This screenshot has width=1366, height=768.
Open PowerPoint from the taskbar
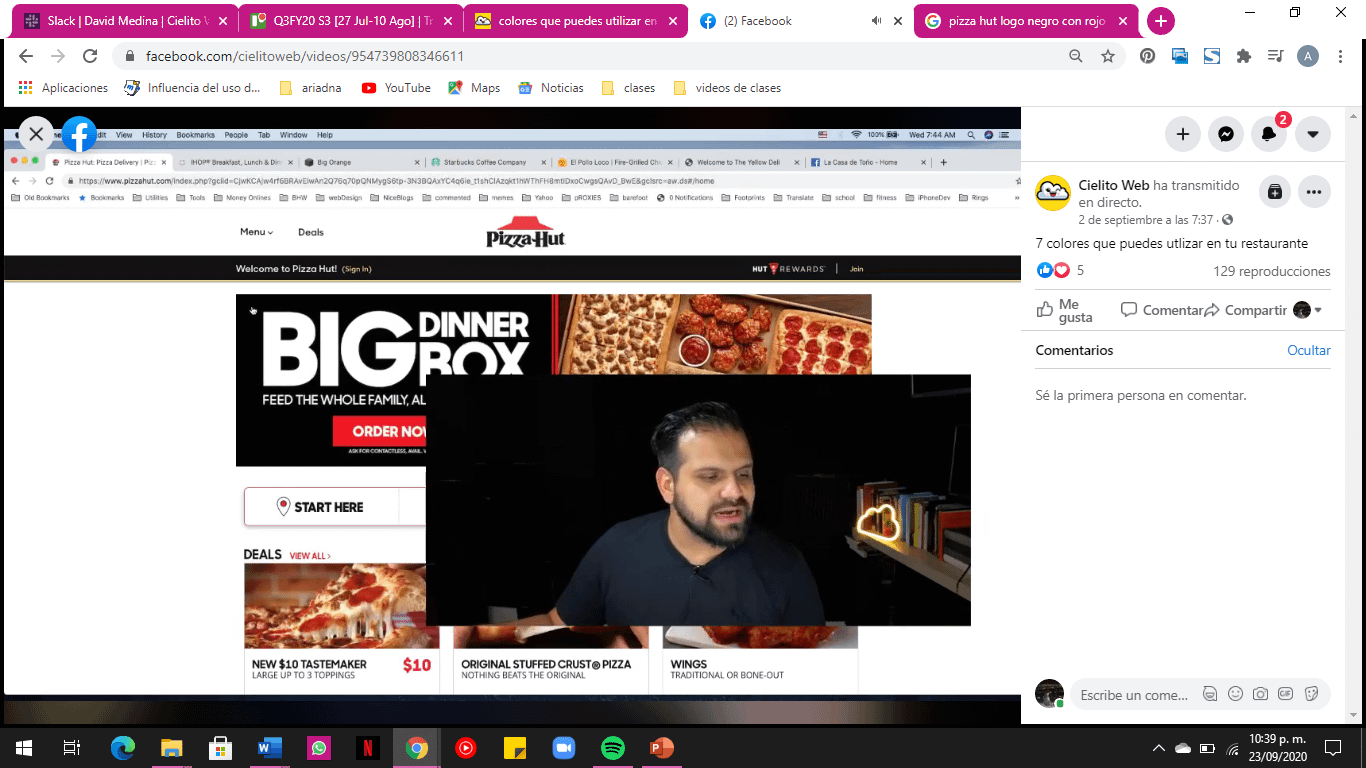pos(662,748)
